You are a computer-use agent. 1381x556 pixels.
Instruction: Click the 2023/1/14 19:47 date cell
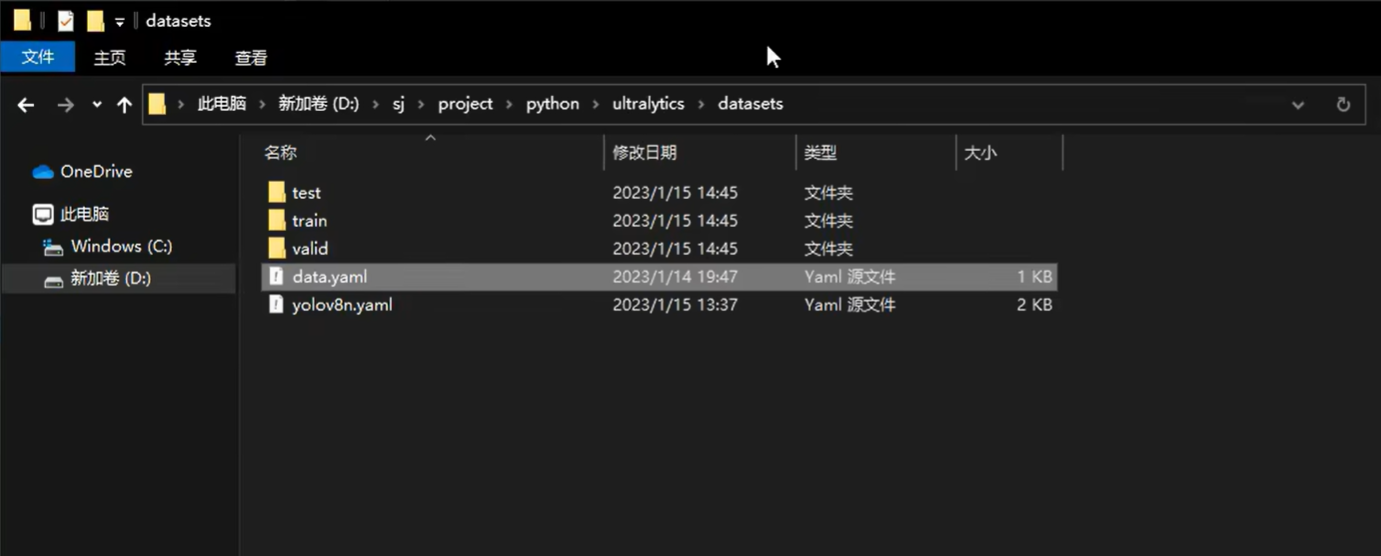675,277
